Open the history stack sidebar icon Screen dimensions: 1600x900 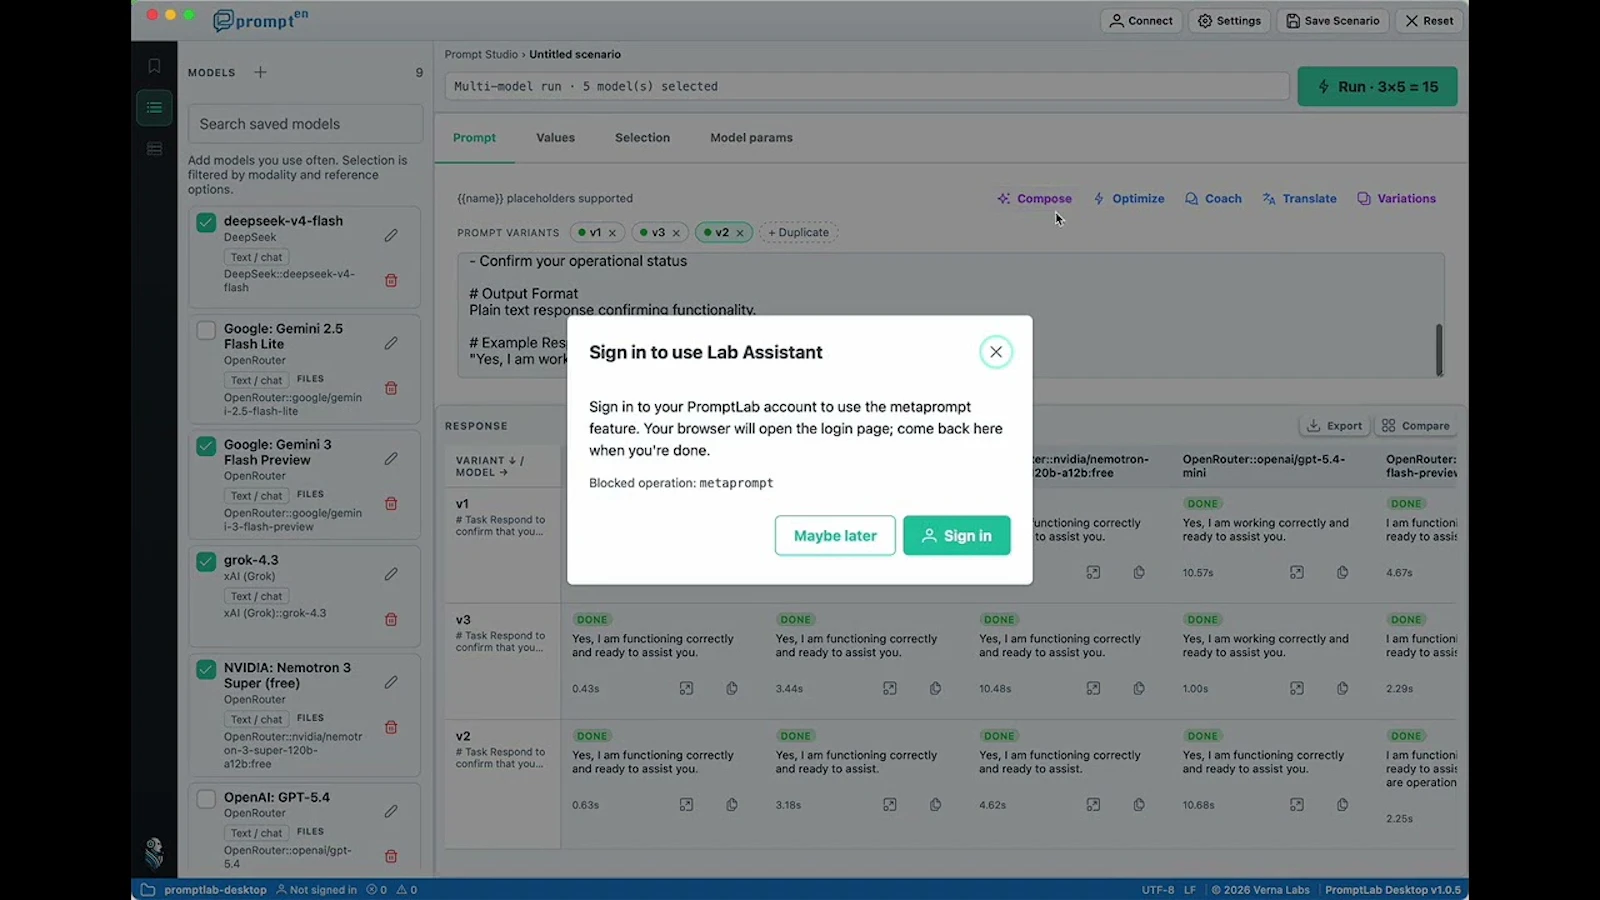coord(154,149)
